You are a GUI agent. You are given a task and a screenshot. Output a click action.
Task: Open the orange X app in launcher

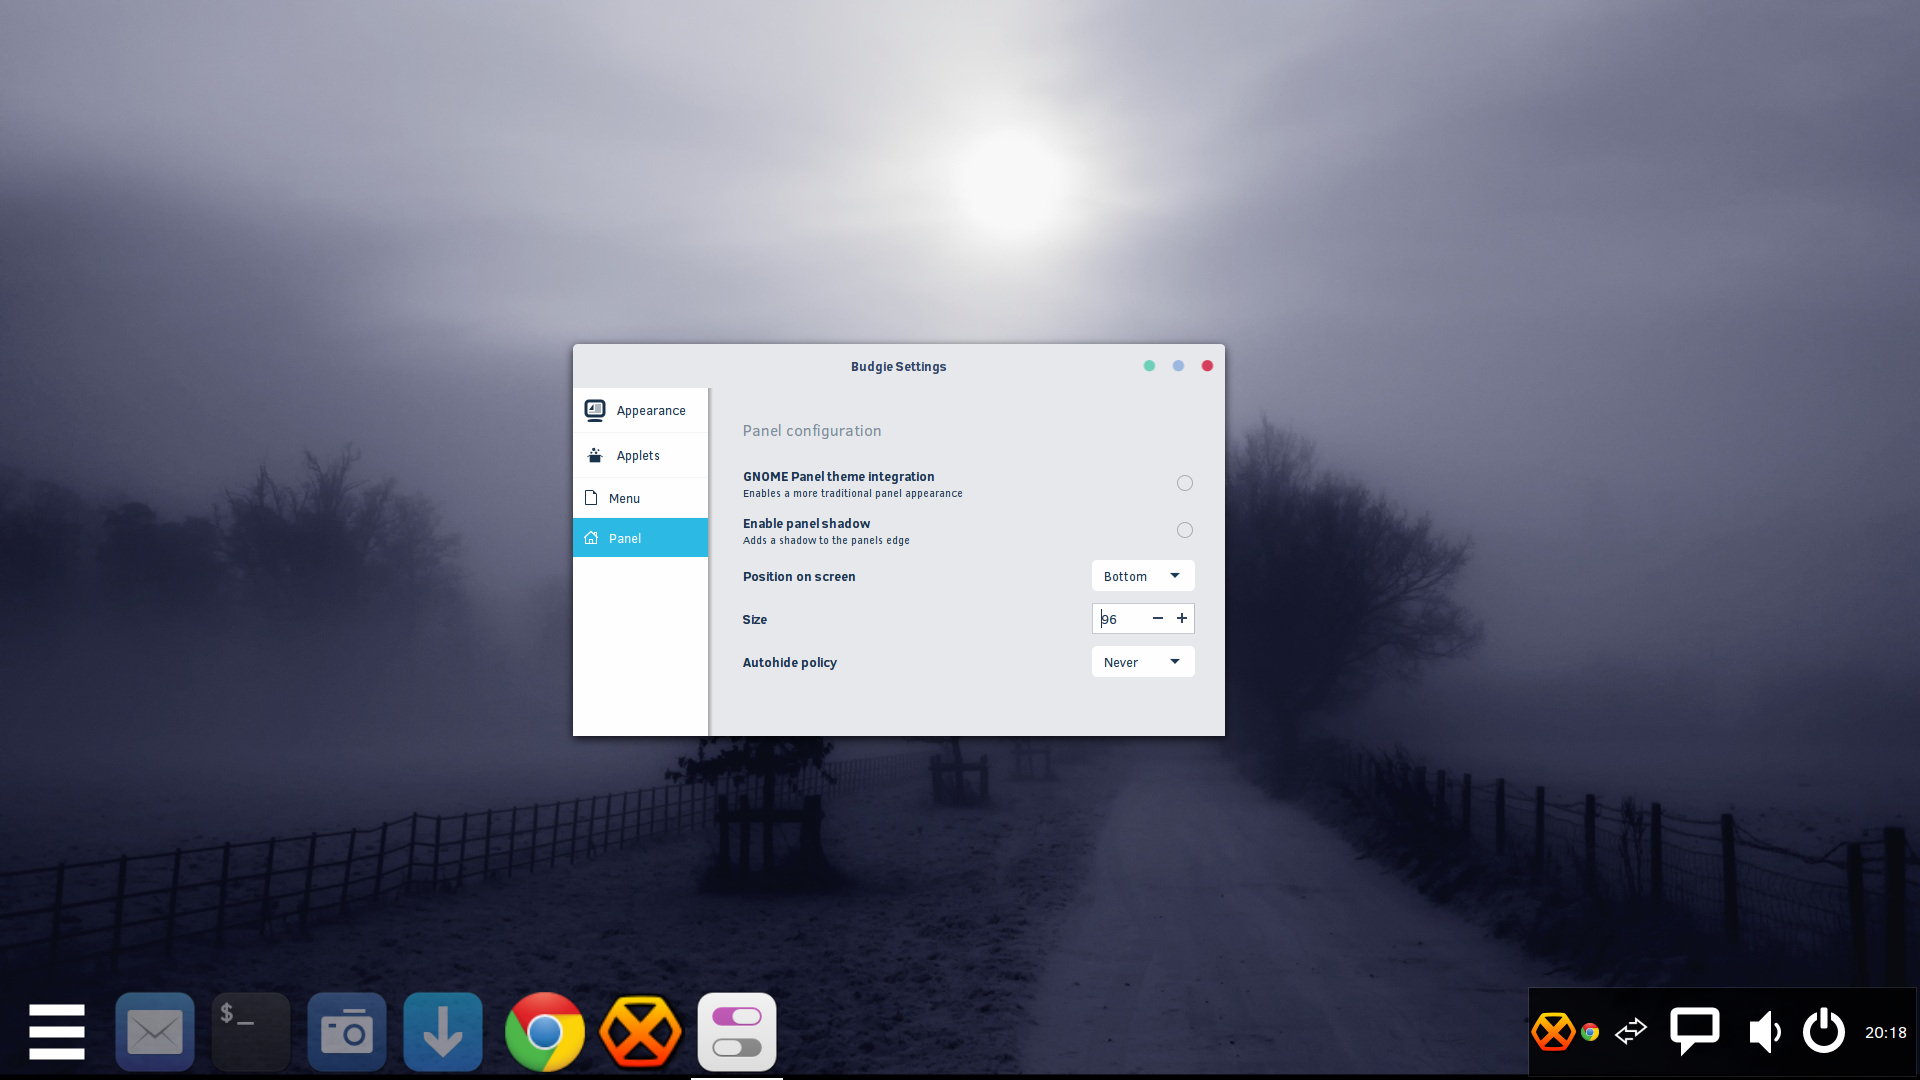[640, 1031]
